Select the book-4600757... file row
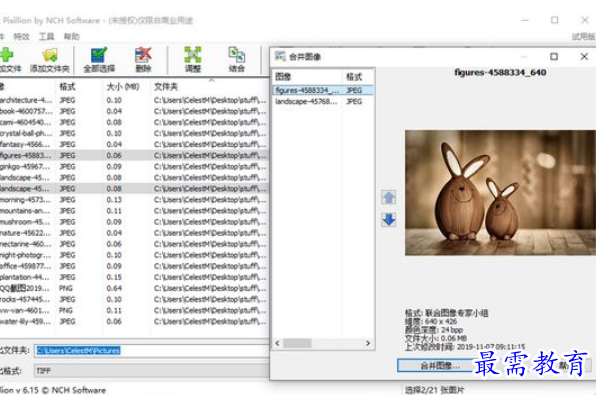This screenshot has width=596, height=395. point(134,111)
